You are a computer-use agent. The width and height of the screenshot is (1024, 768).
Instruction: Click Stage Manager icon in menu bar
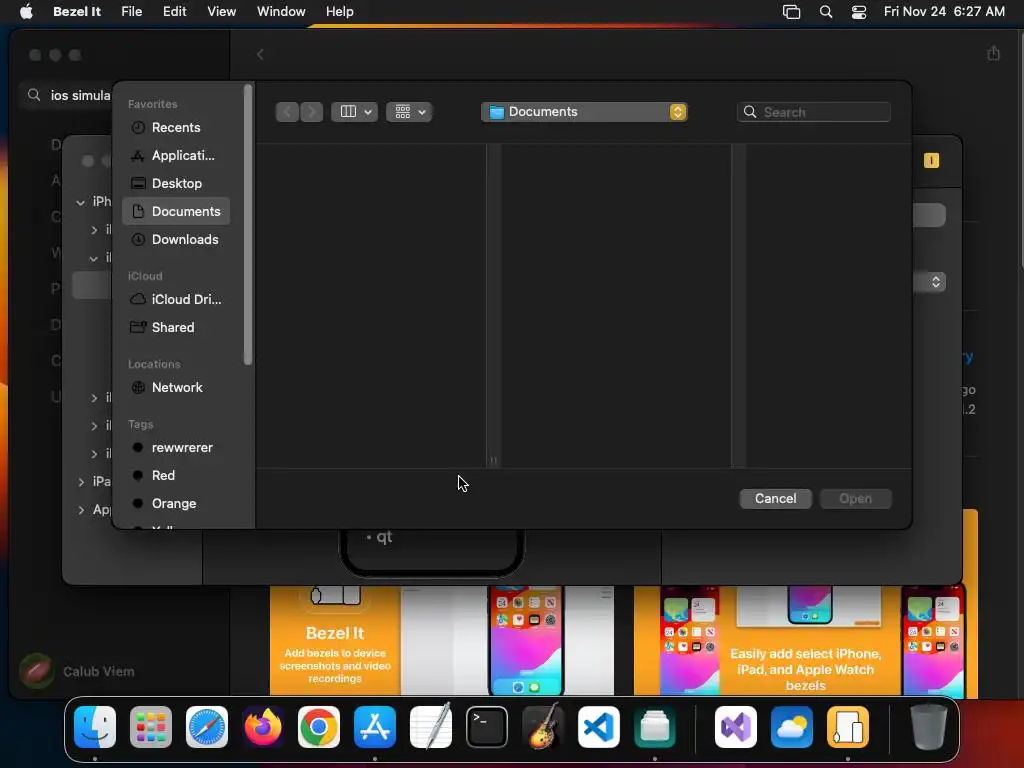792,12
